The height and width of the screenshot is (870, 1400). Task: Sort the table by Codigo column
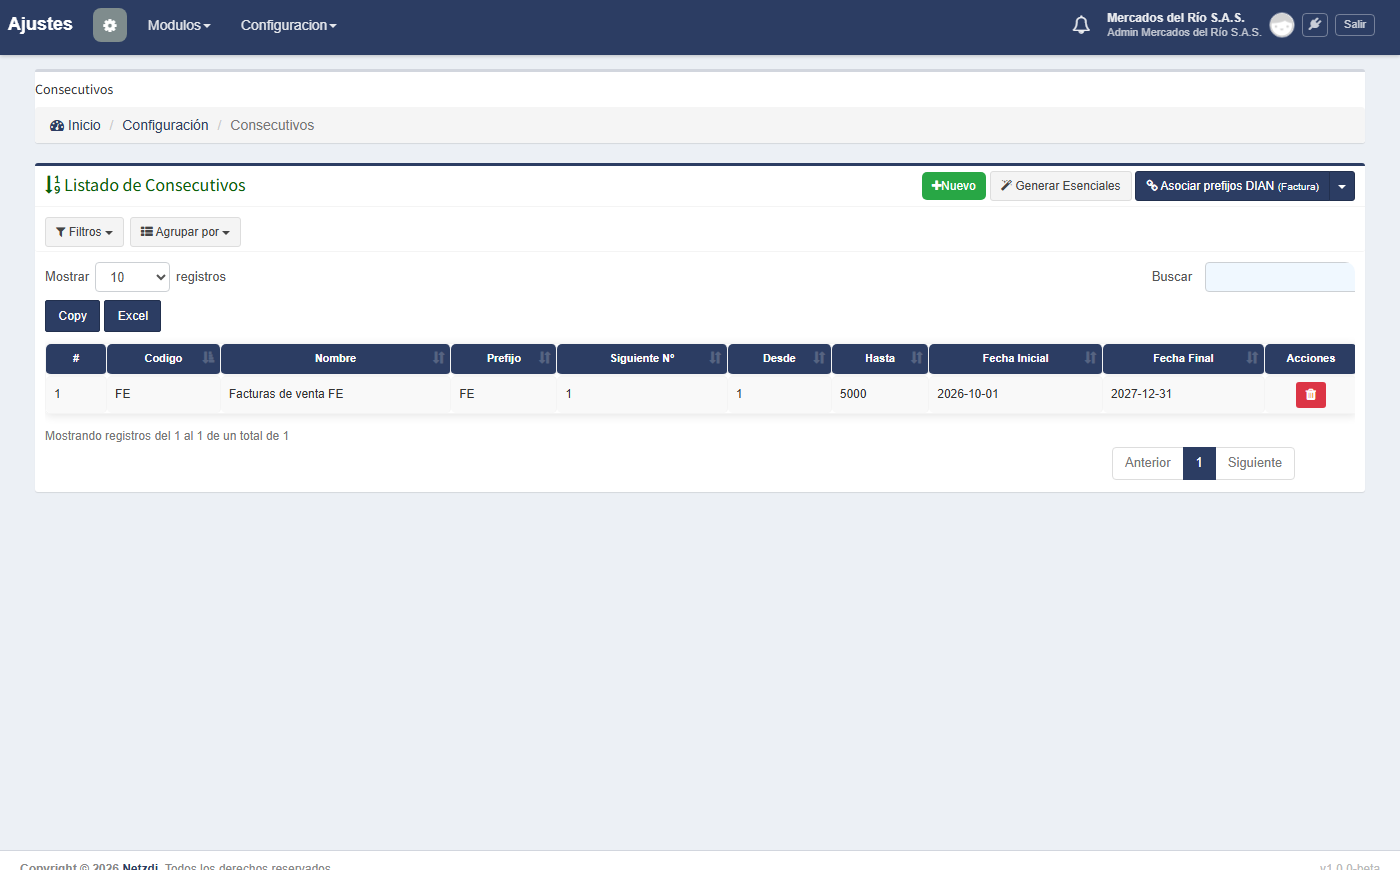(163, 359)
